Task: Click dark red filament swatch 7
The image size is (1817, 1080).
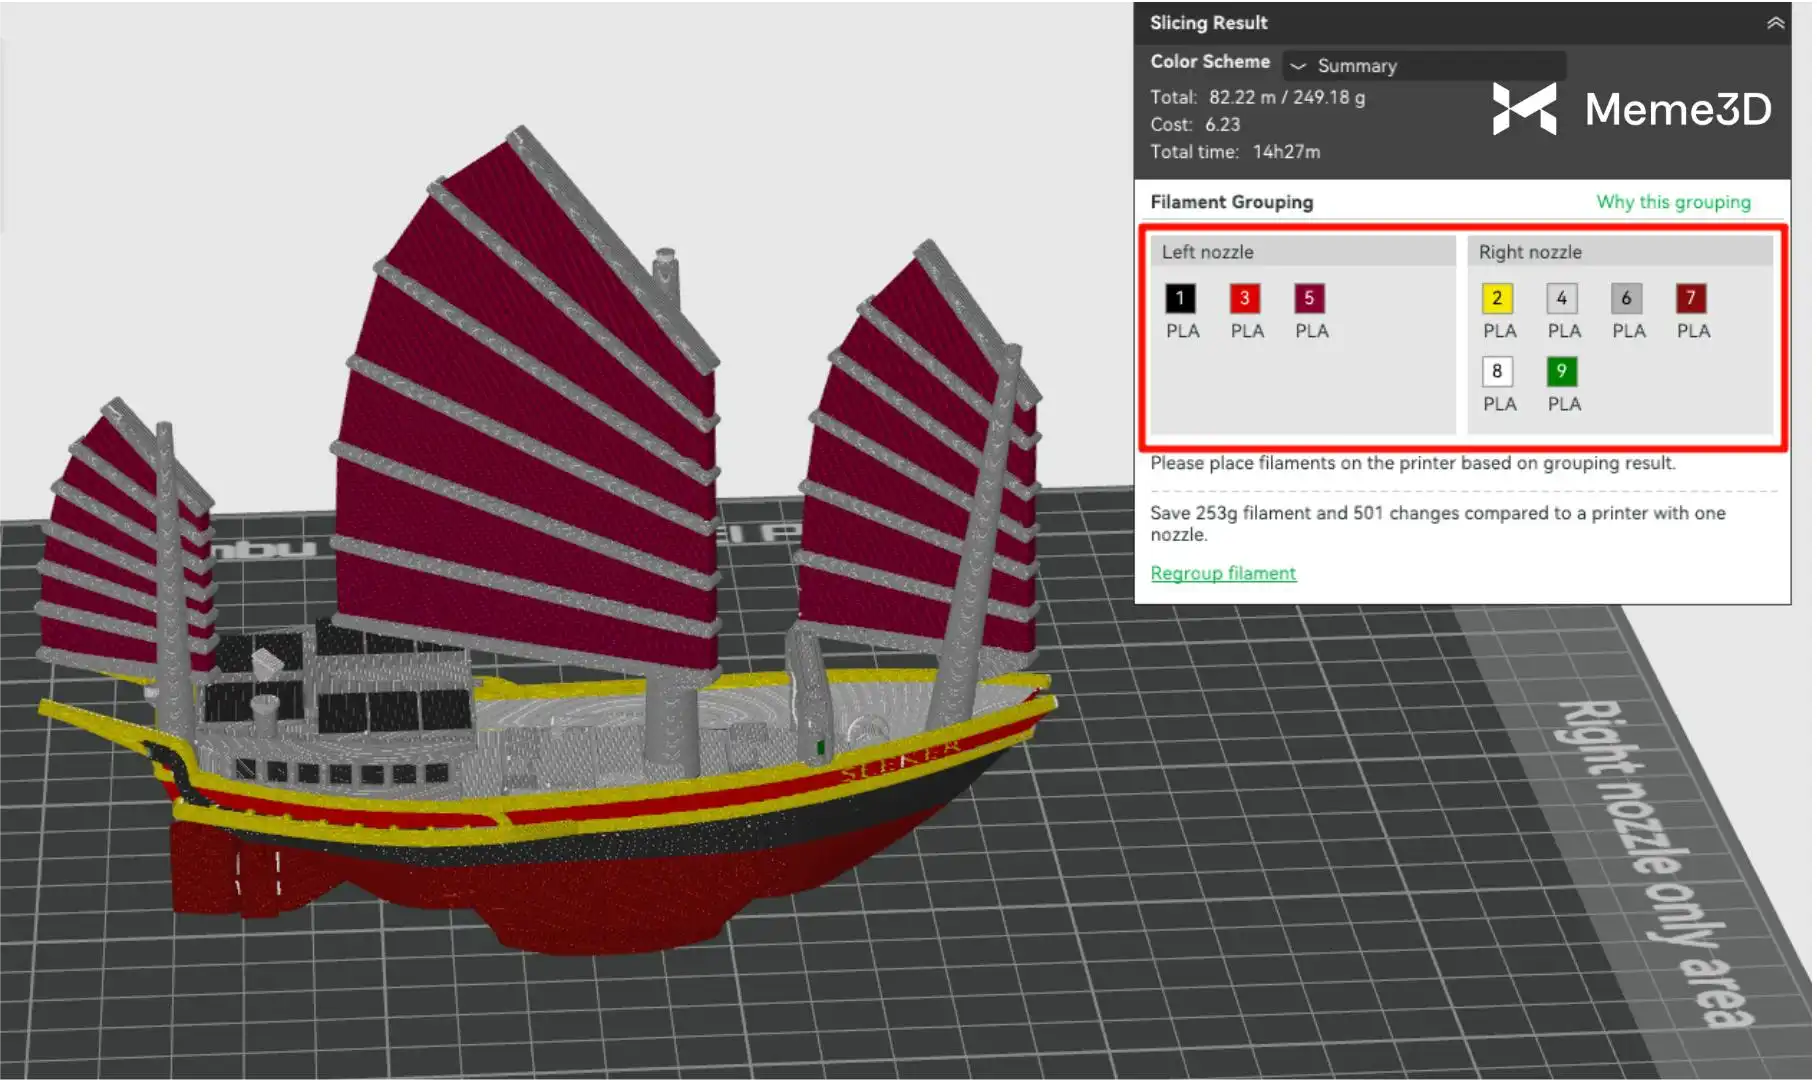Action: pyautogui.click(x=1691, y=298)
